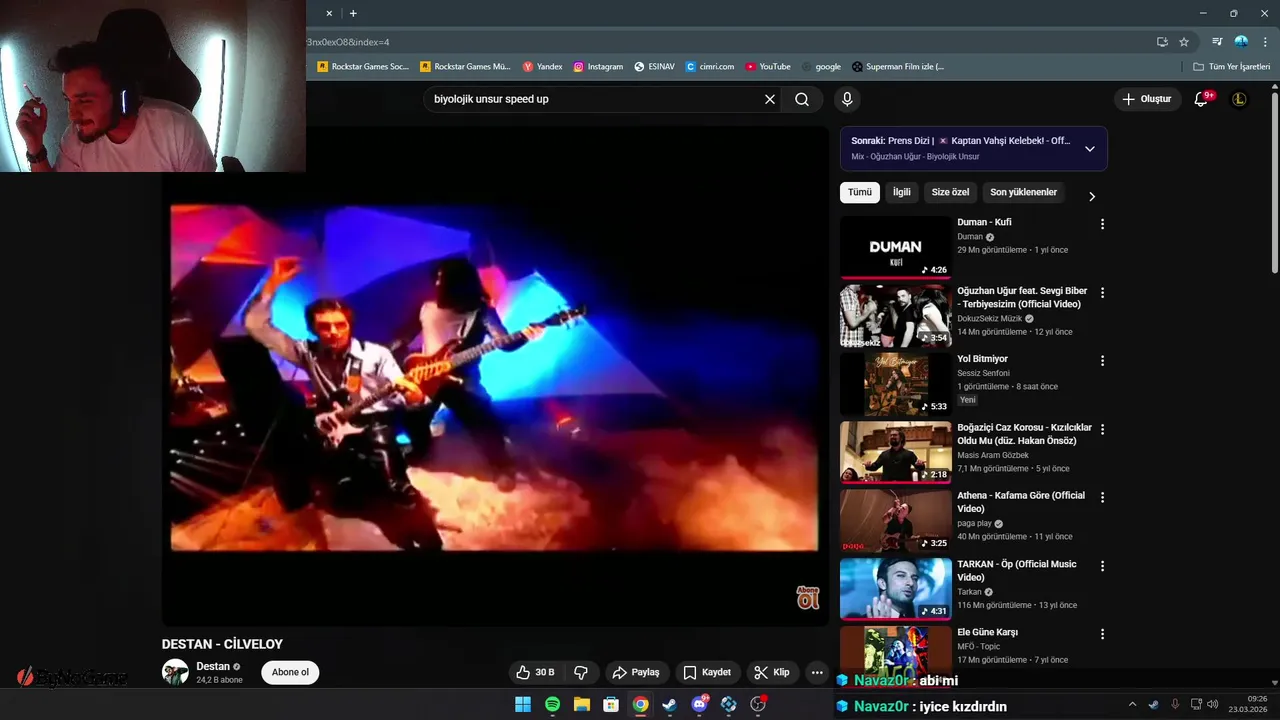Expand the Sonraki mix playlist panel

(1090, 149)
